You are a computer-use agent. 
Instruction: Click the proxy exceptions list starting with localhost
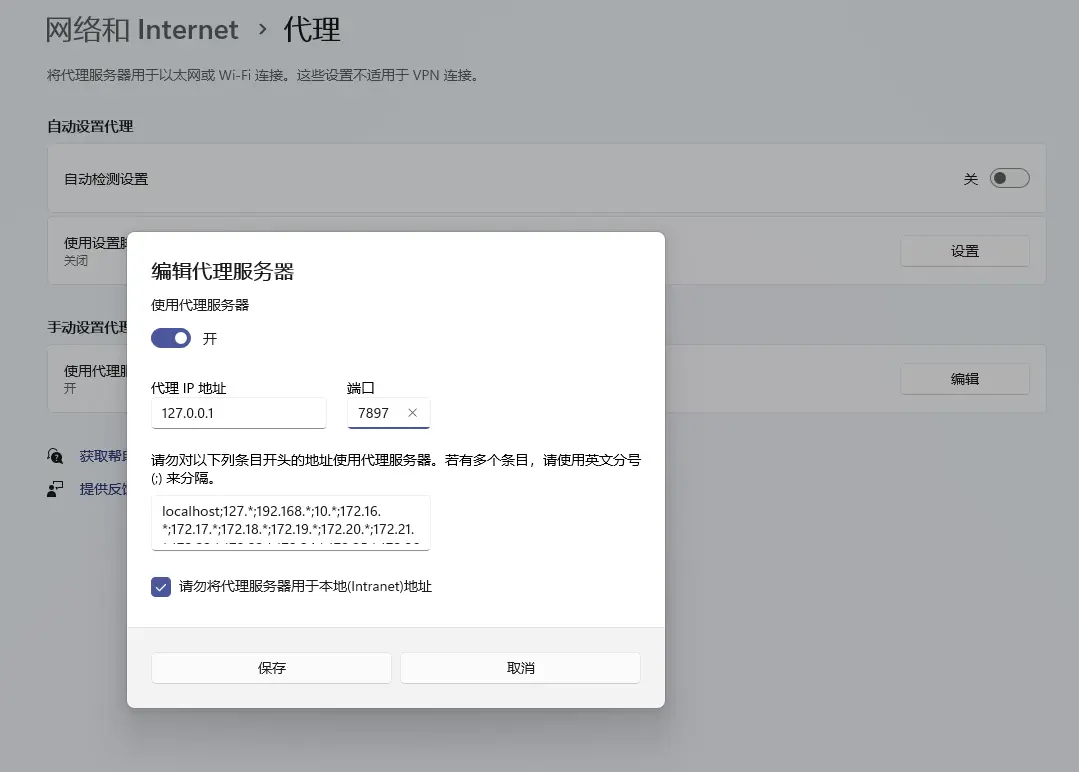[290, 522]
